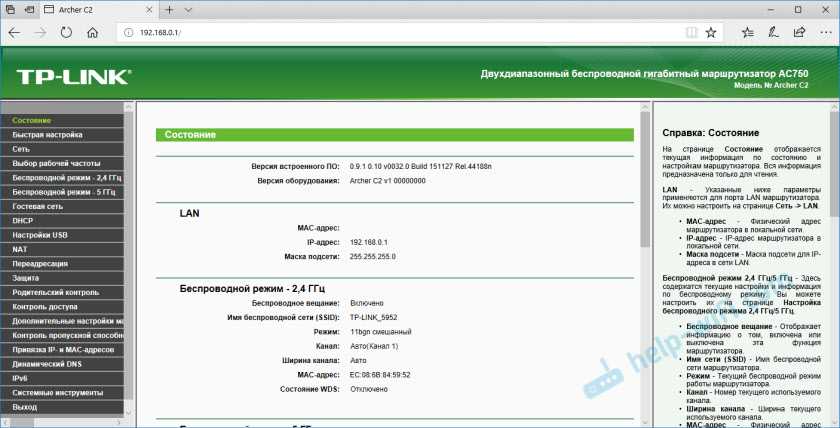Open the browser home page icon

point(92,33)
